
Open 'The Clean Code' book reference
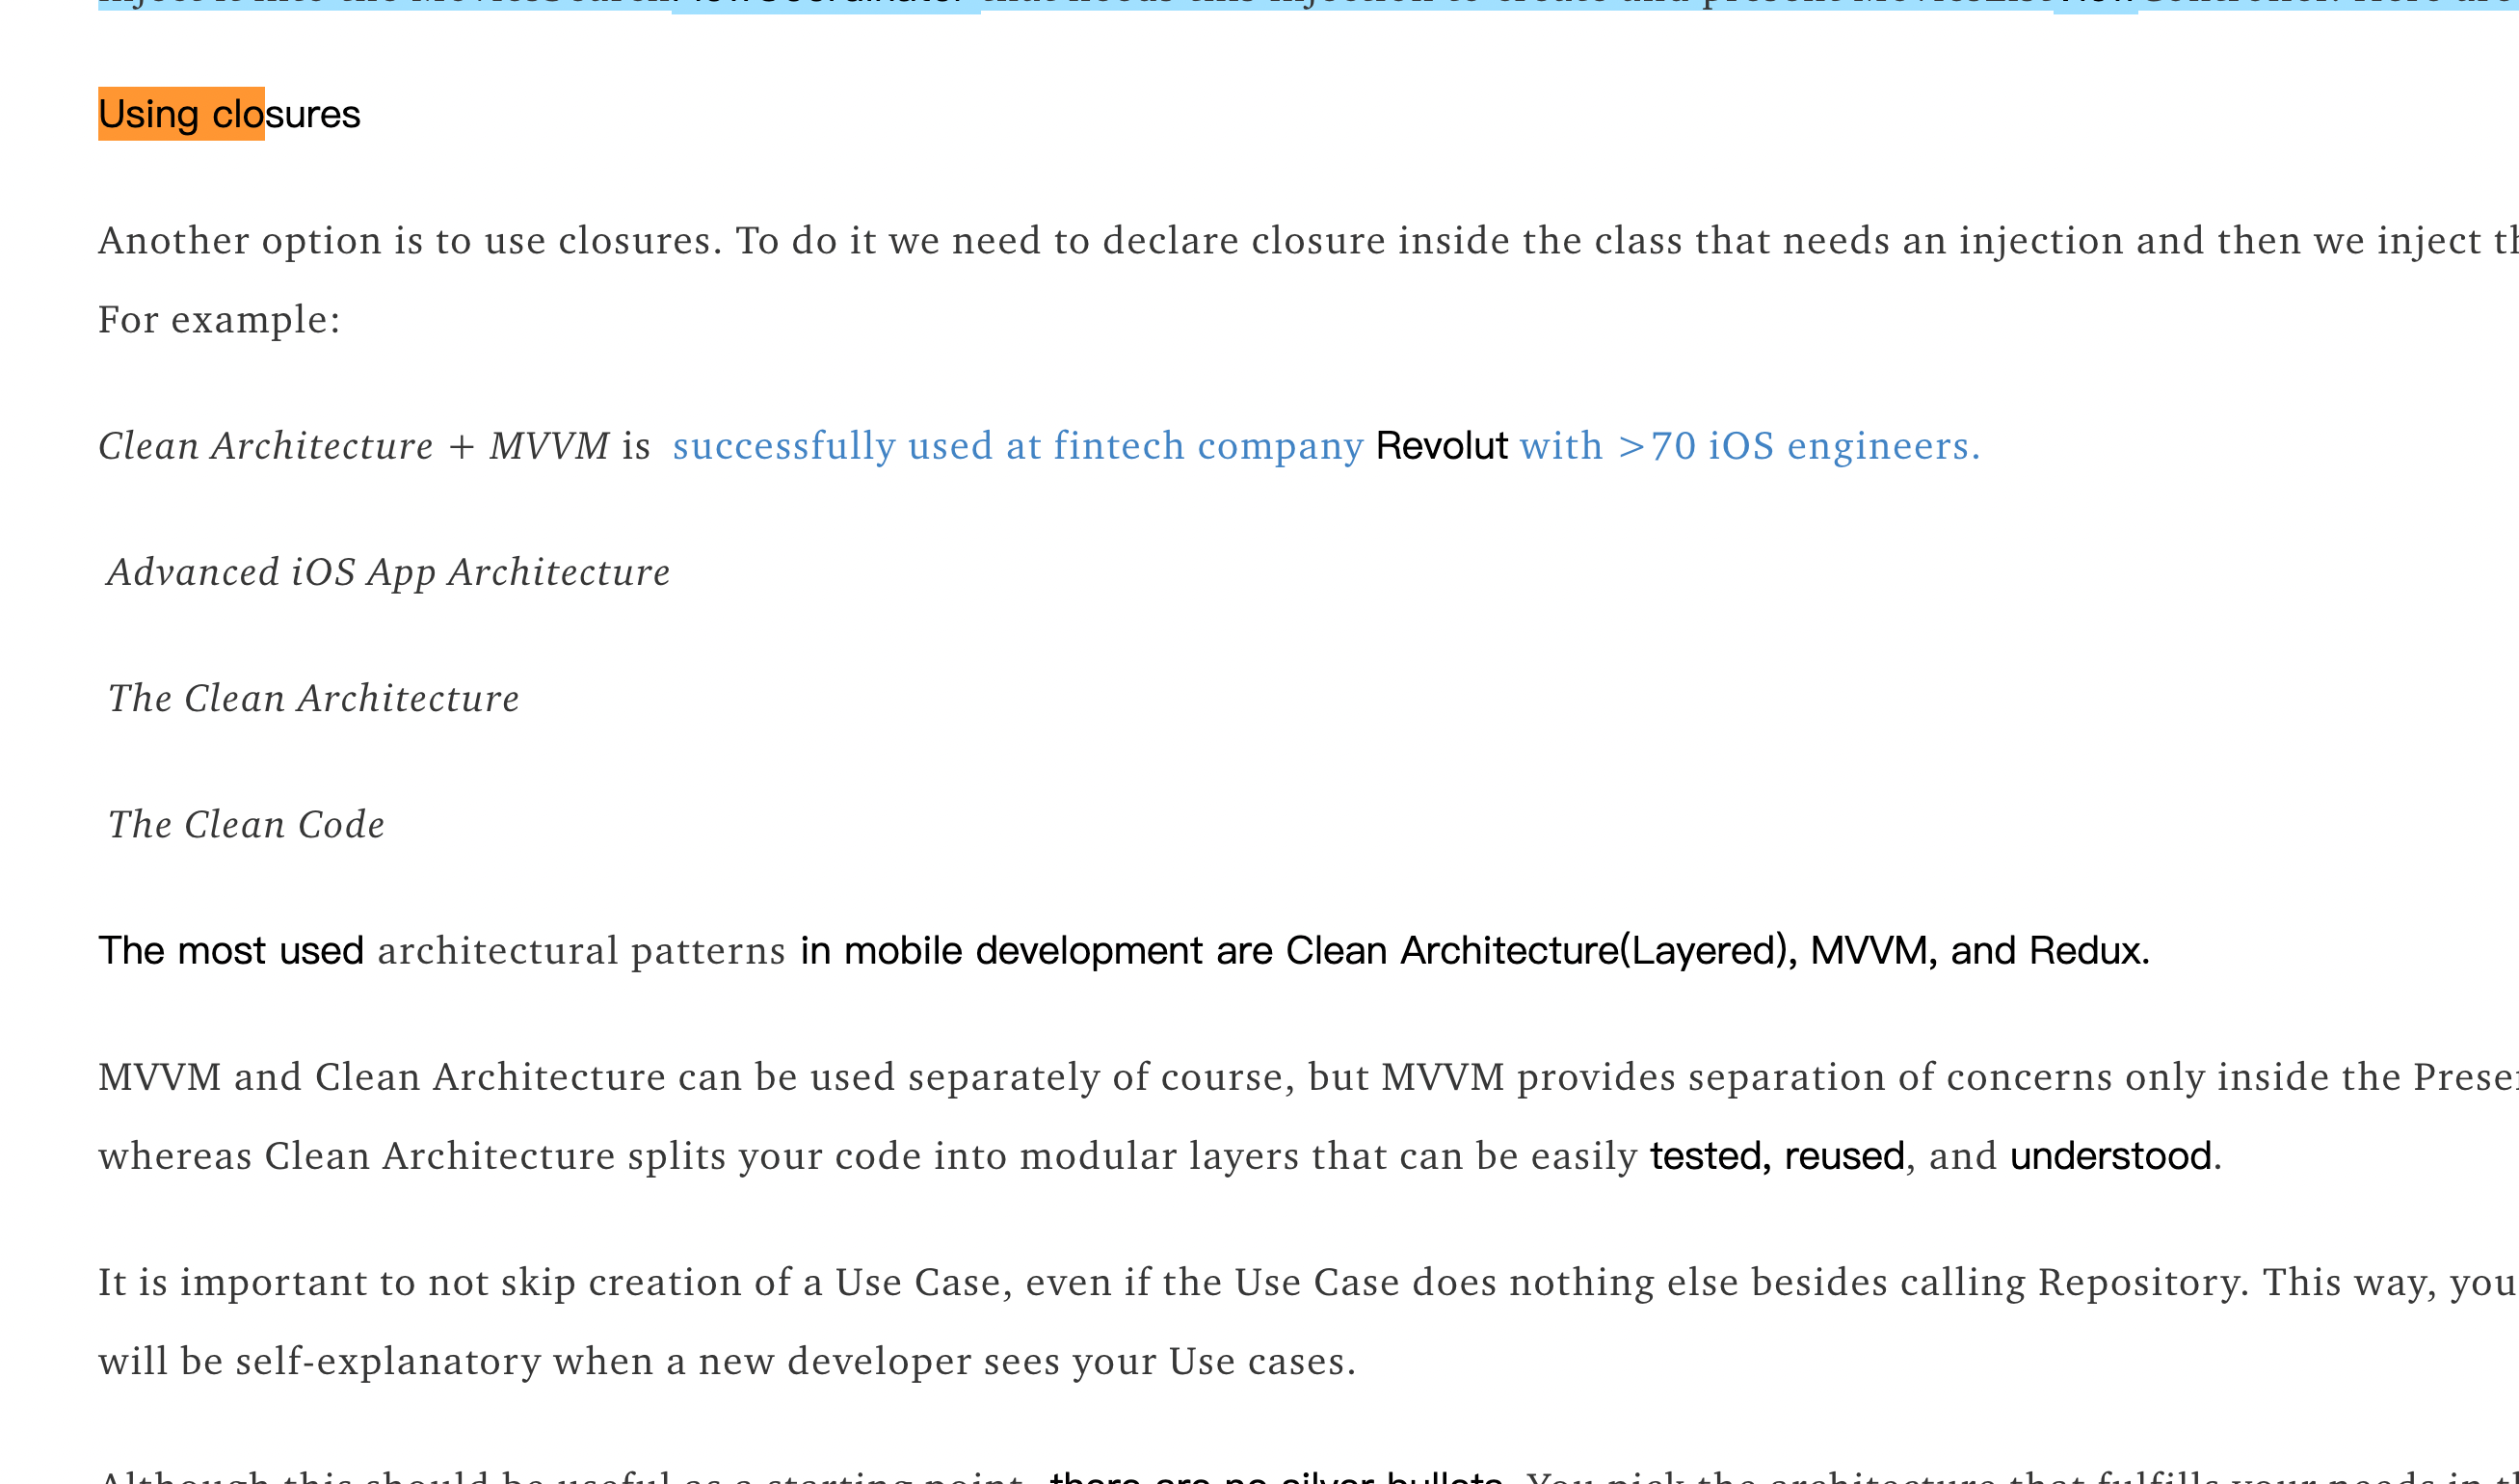(245, 824)
